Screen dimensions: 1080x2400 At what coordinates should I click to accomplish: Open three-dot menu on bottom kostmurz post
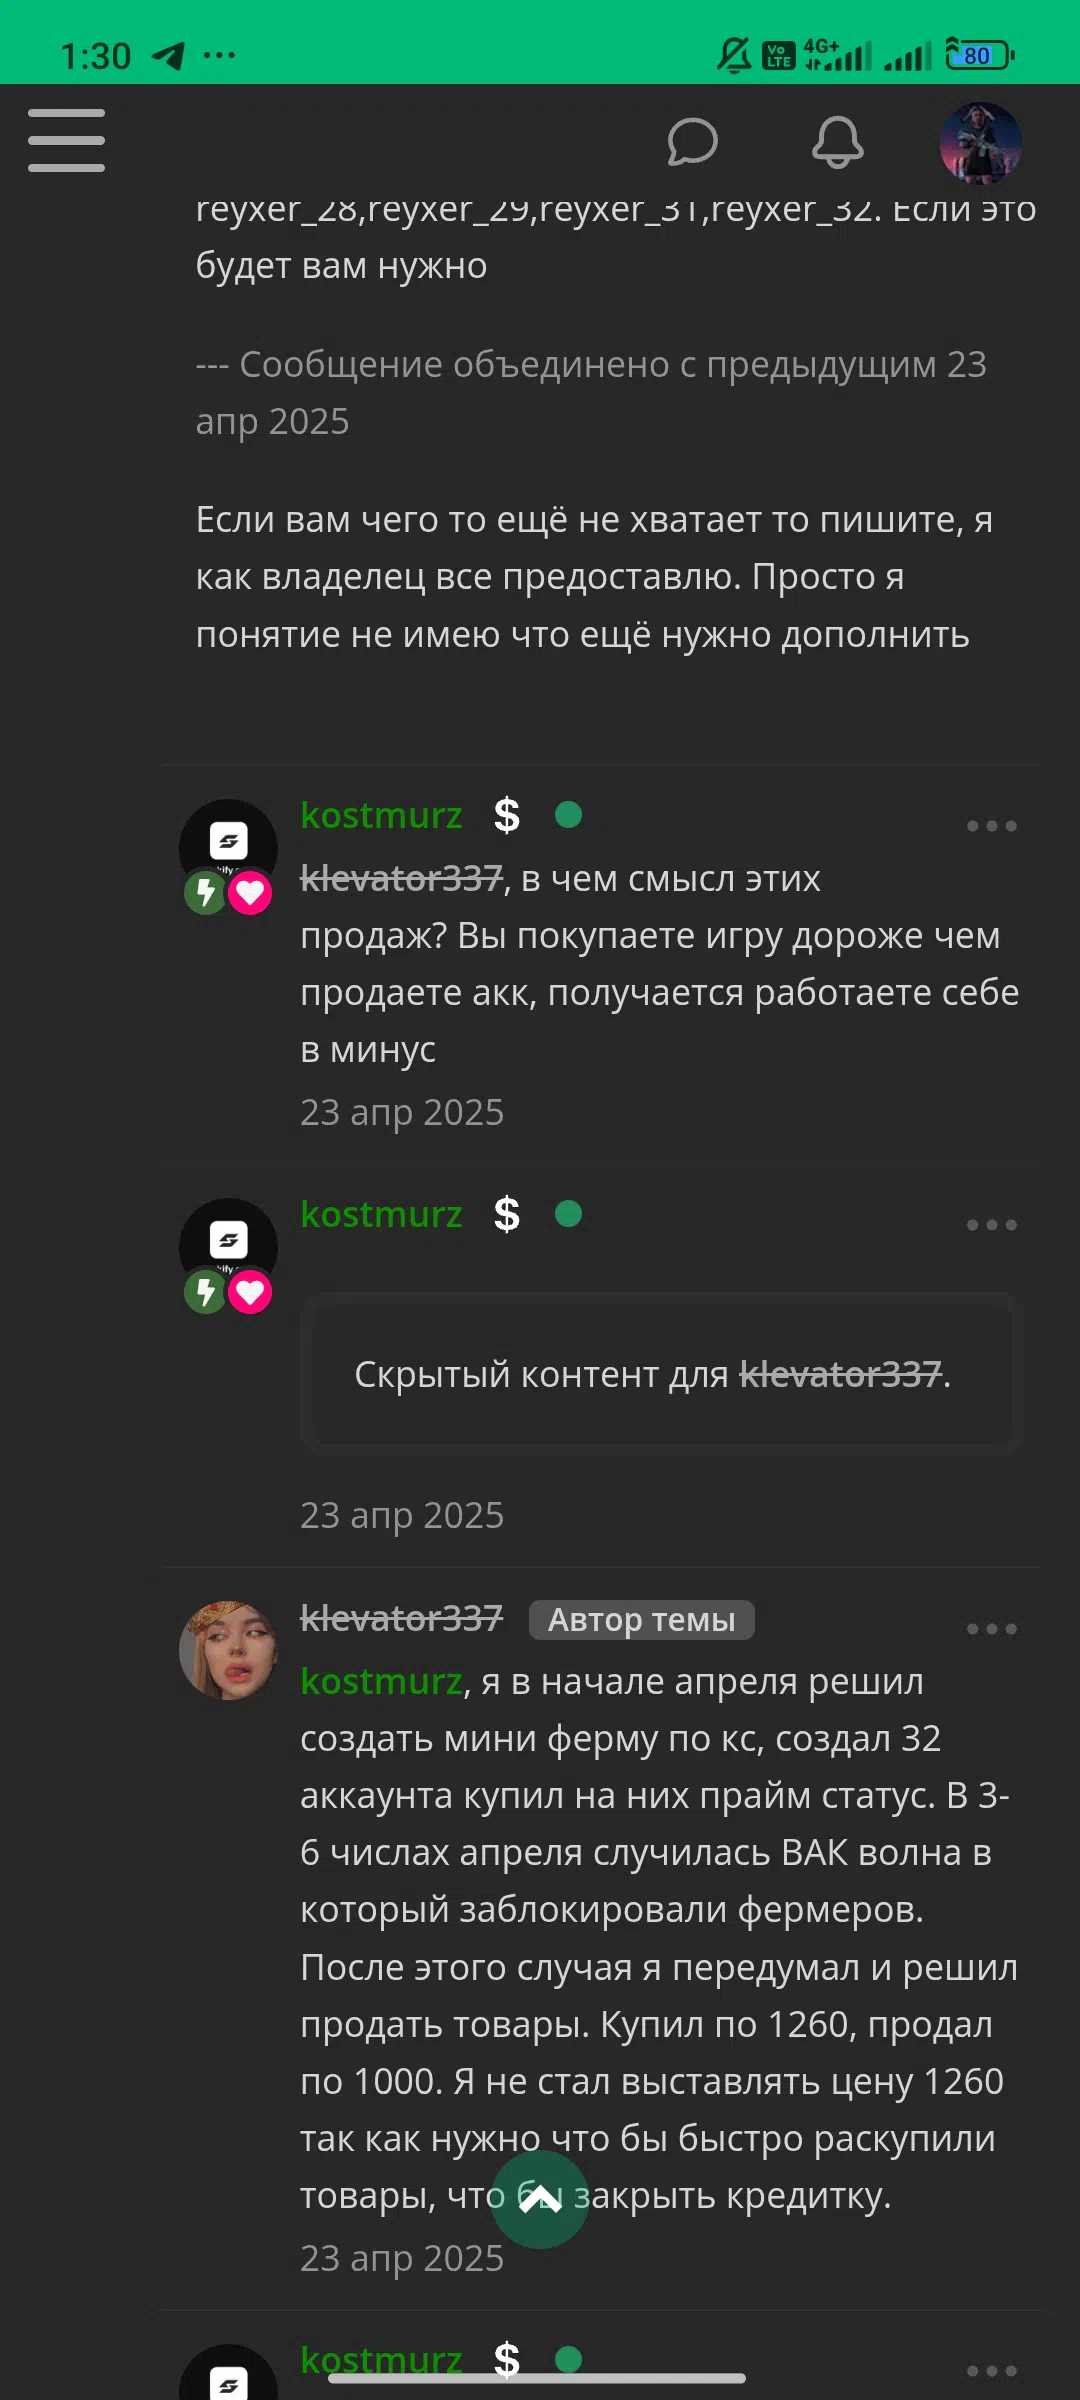pyautogui.click(x=991, y=2371)
